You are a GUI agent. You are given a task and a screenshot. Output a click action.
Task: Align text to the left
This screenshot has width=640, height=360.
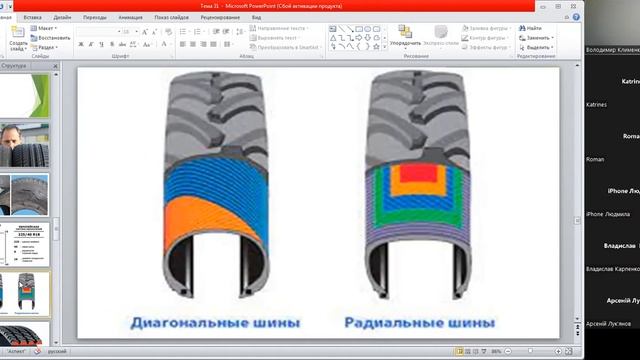(183, 44)
